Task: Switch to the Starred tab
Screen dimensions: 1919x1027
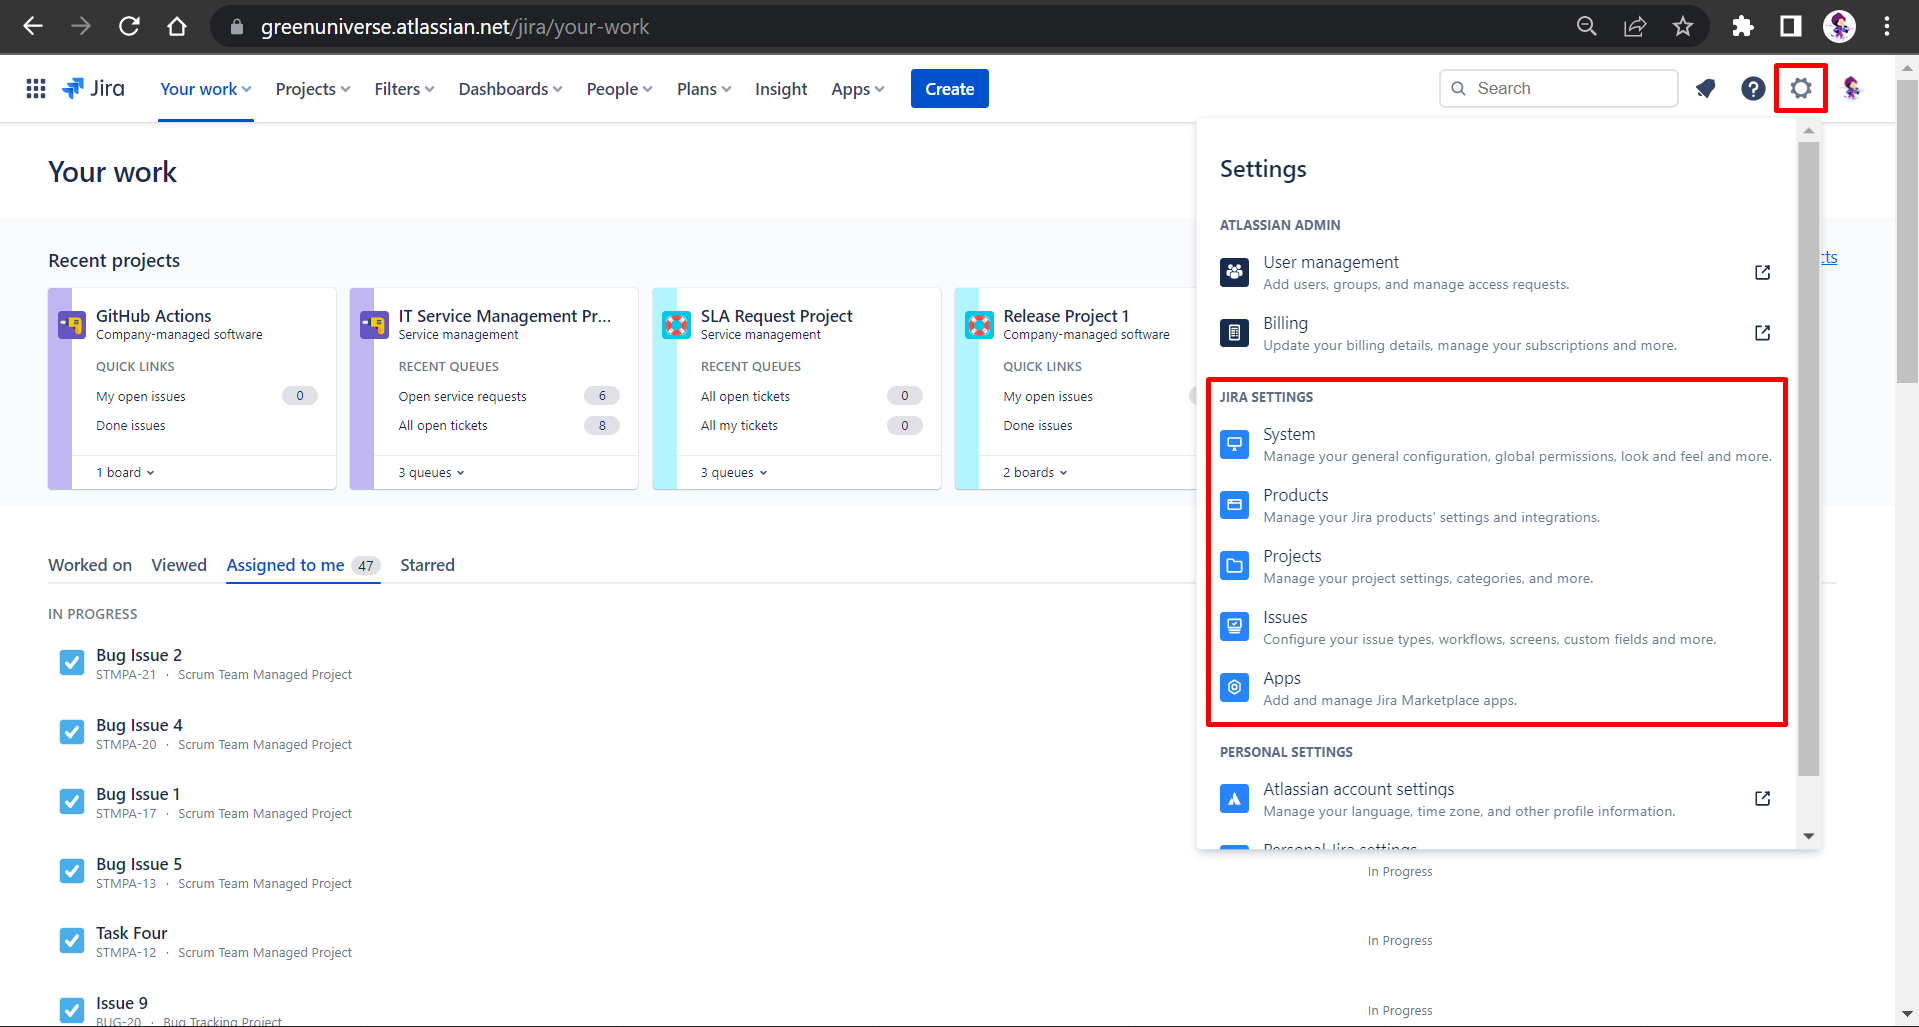Action: tap(427, 565)
